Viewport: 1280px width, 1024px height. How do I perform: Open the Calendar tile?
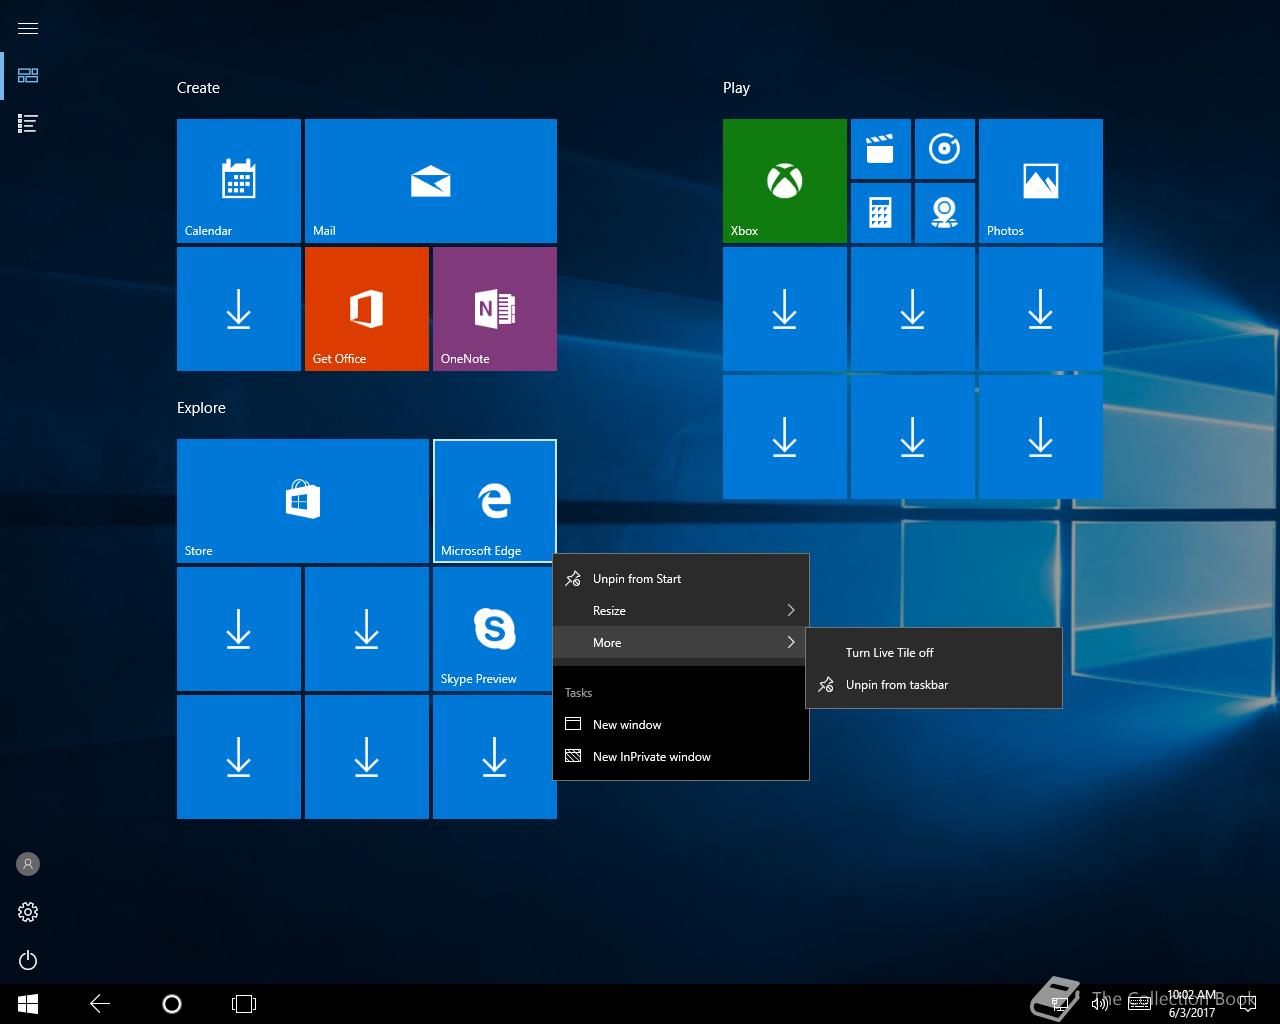pyautogui.click(x=239, y=181)
